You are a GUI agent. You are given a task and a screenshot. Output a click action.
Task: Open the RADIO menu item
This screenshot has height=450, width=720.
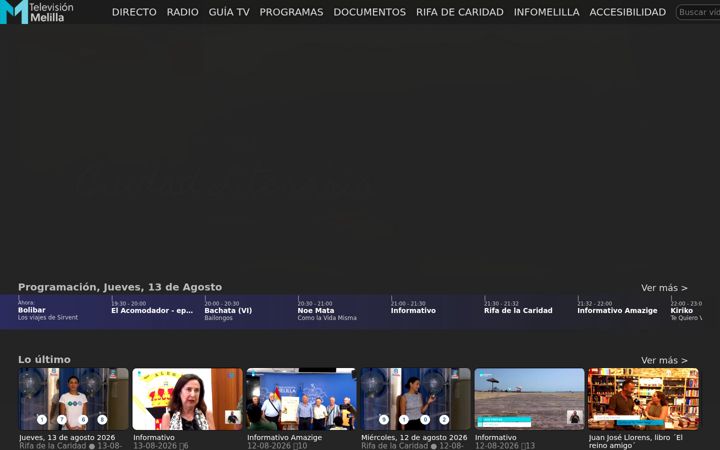click(182, 12)
